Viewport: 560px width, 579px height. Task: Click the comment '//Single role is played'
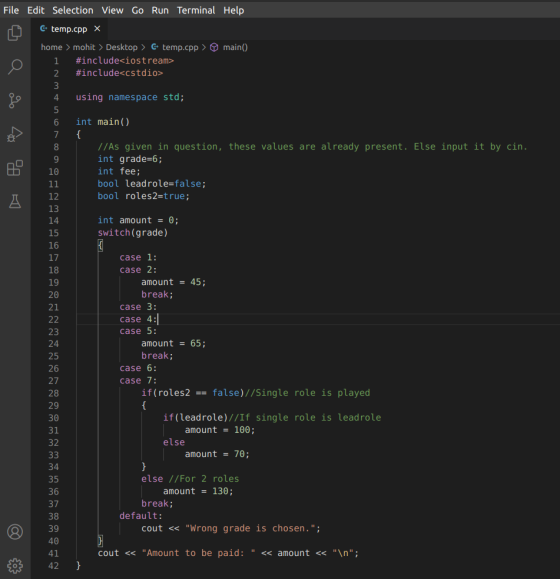tap(307, 393)
